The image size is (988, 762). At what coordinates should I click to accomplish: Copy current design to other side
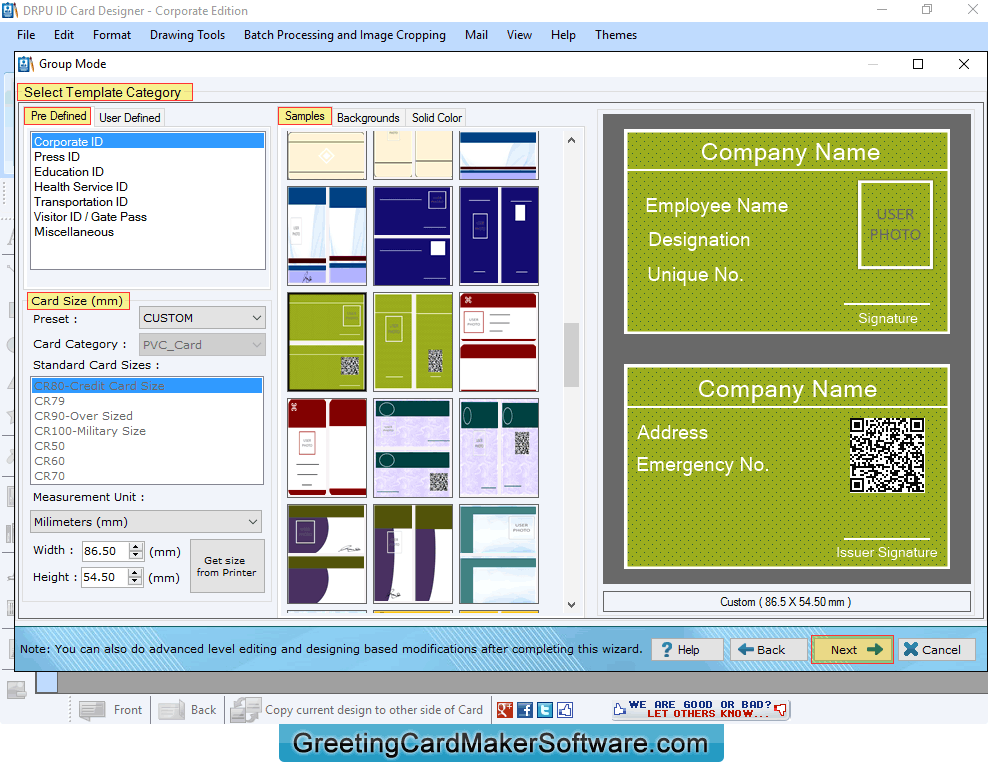point(357,710)
